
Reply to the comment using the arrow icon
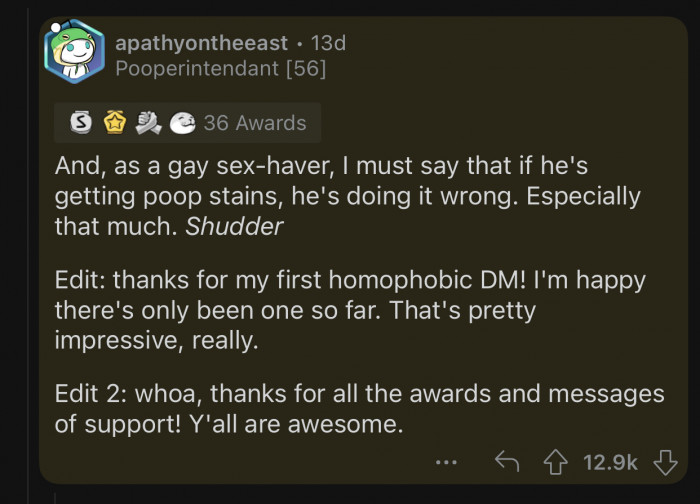[507, 462]
